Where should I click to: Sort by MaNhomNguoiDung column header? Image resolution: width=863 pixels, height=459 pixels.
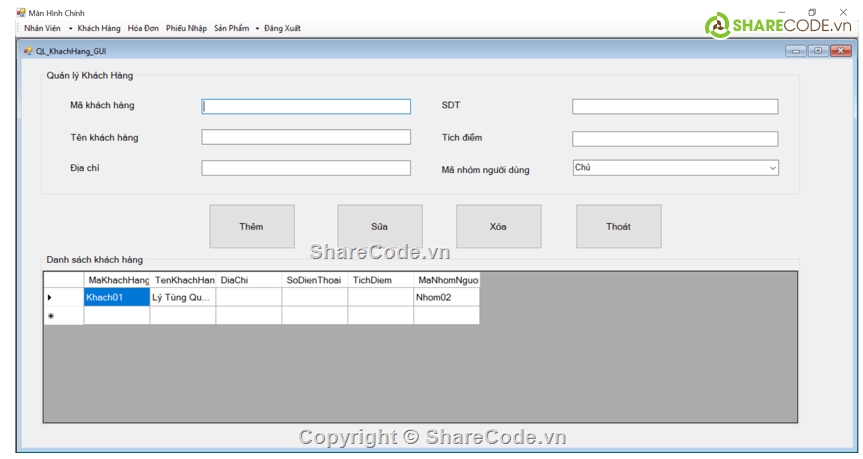(x=446, y=280)
